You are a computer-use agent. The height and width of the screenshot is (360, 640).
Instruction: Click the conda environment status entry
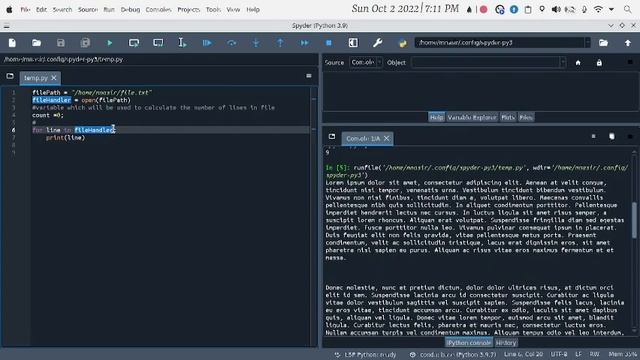click(453, 355)
